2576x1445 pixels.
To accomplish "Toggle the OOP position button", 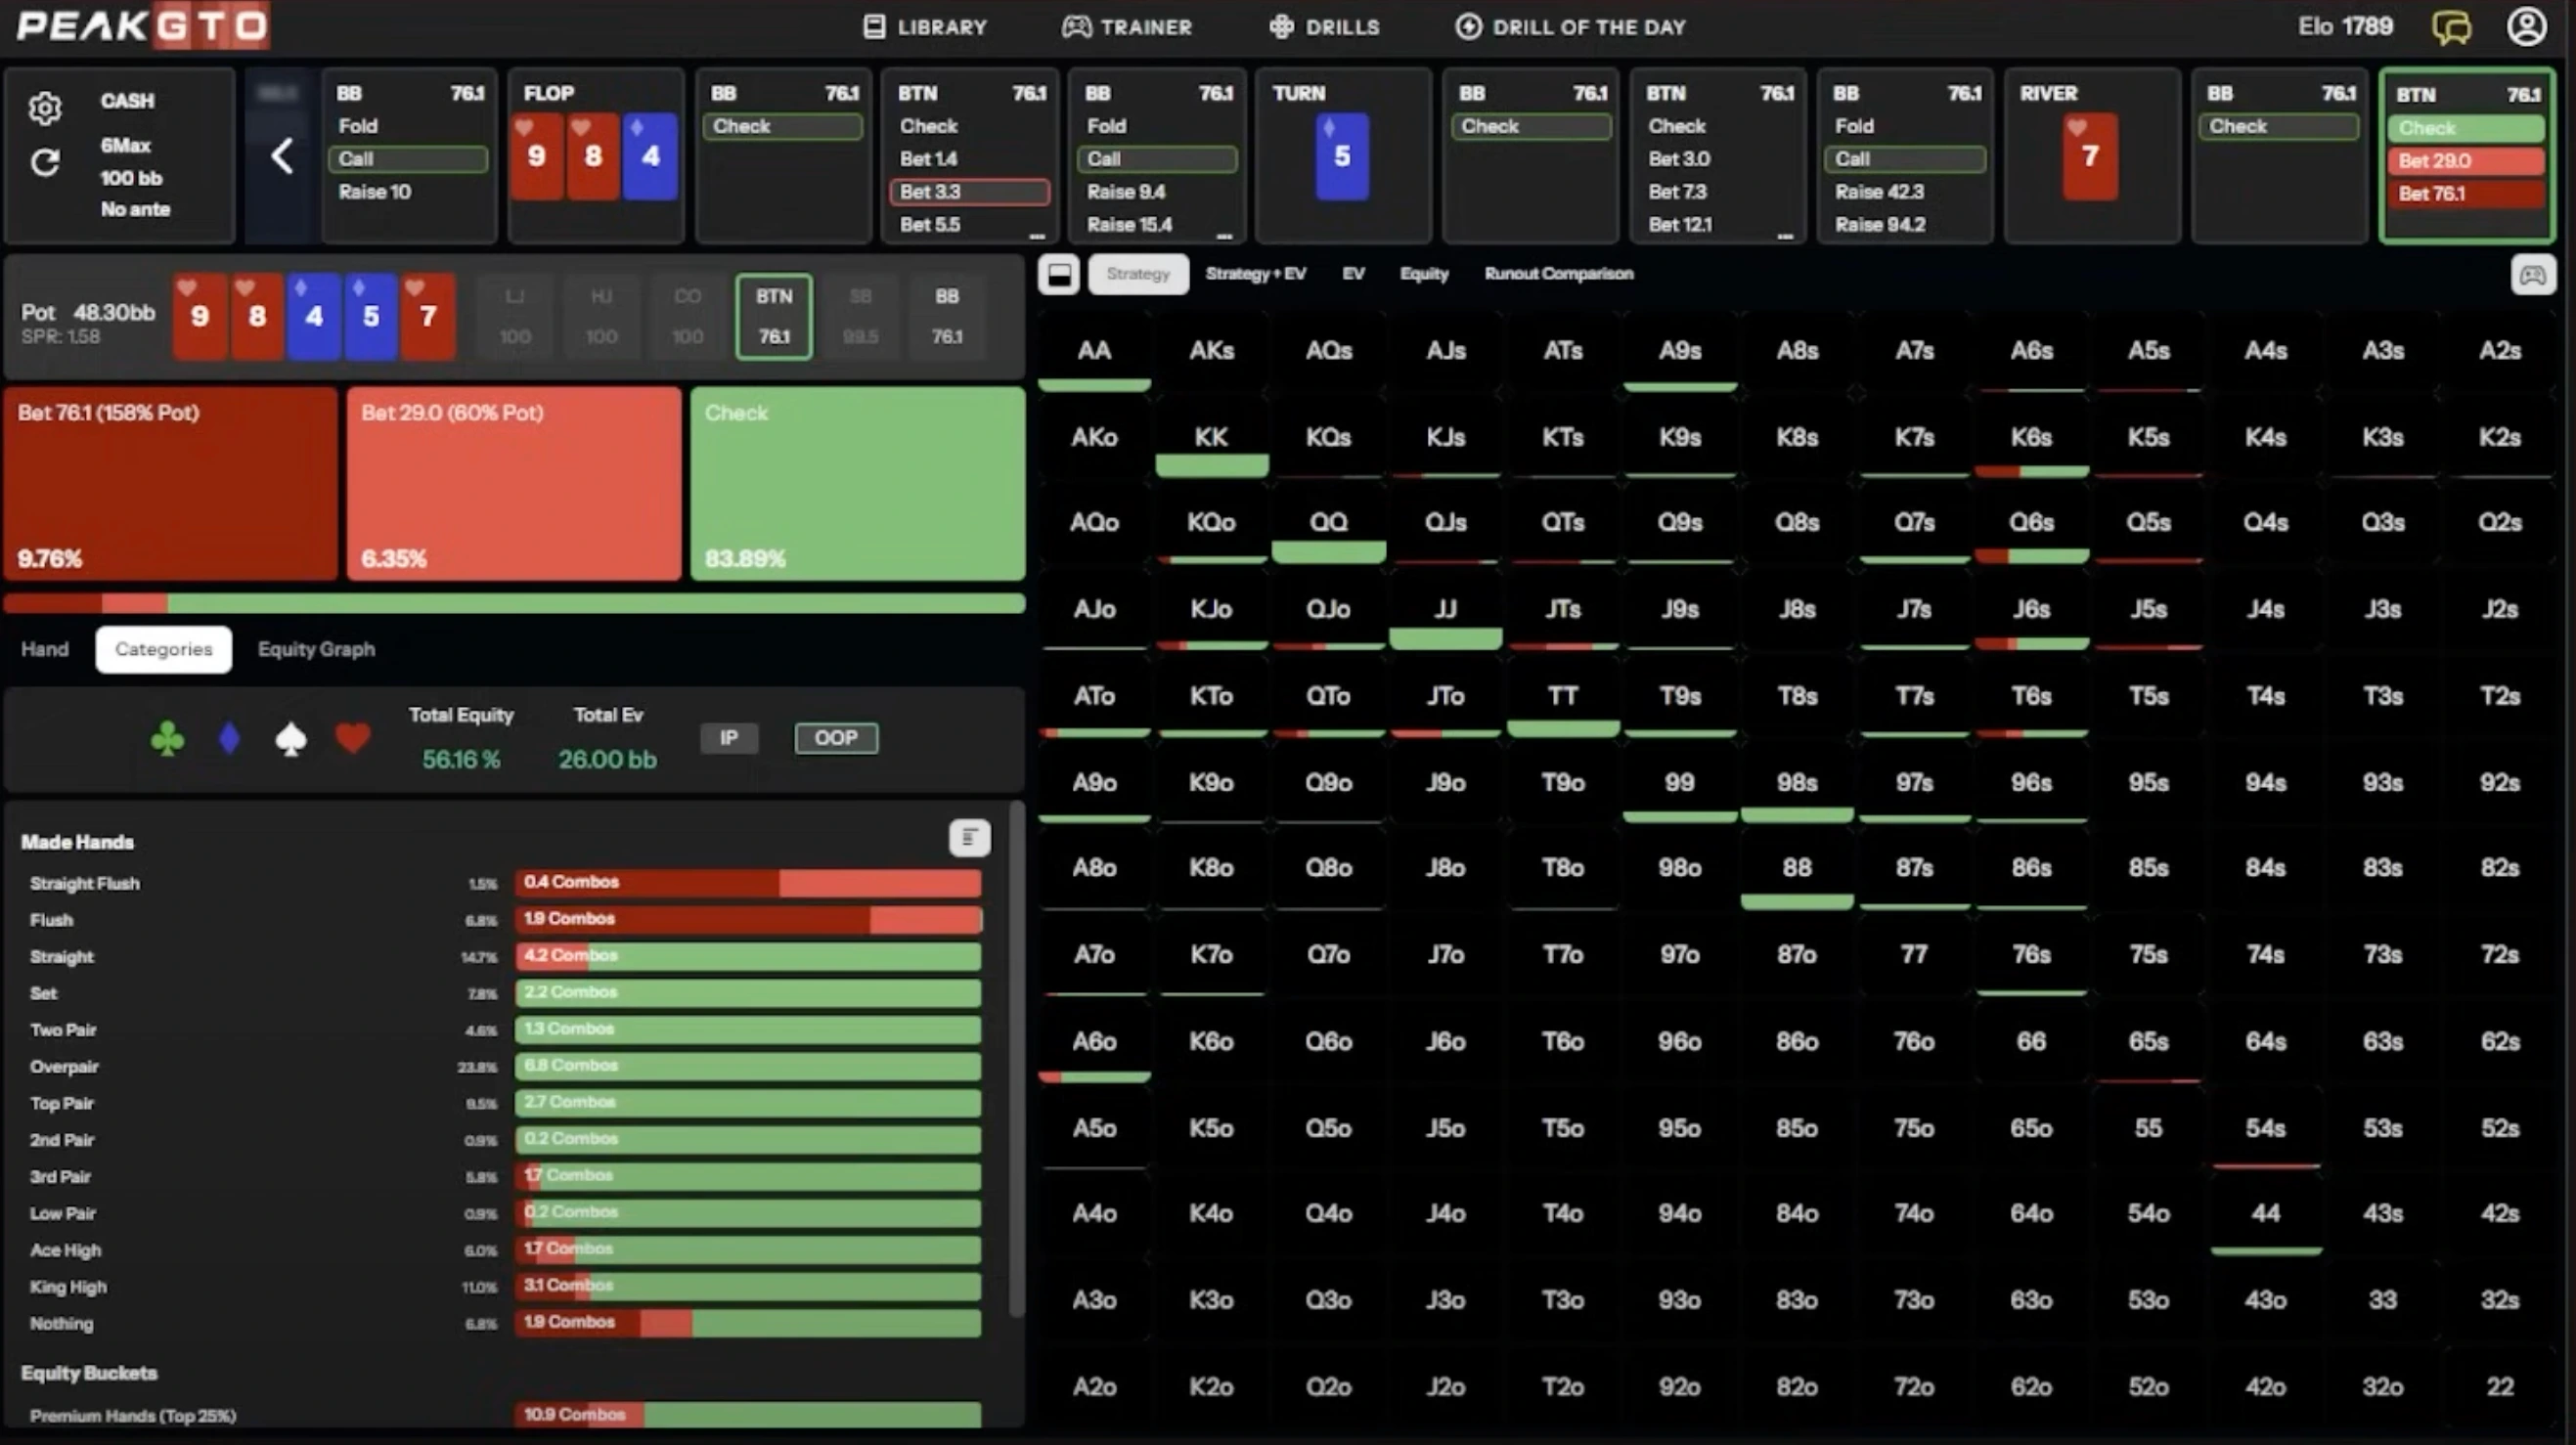I will click(x=836, y=738).
